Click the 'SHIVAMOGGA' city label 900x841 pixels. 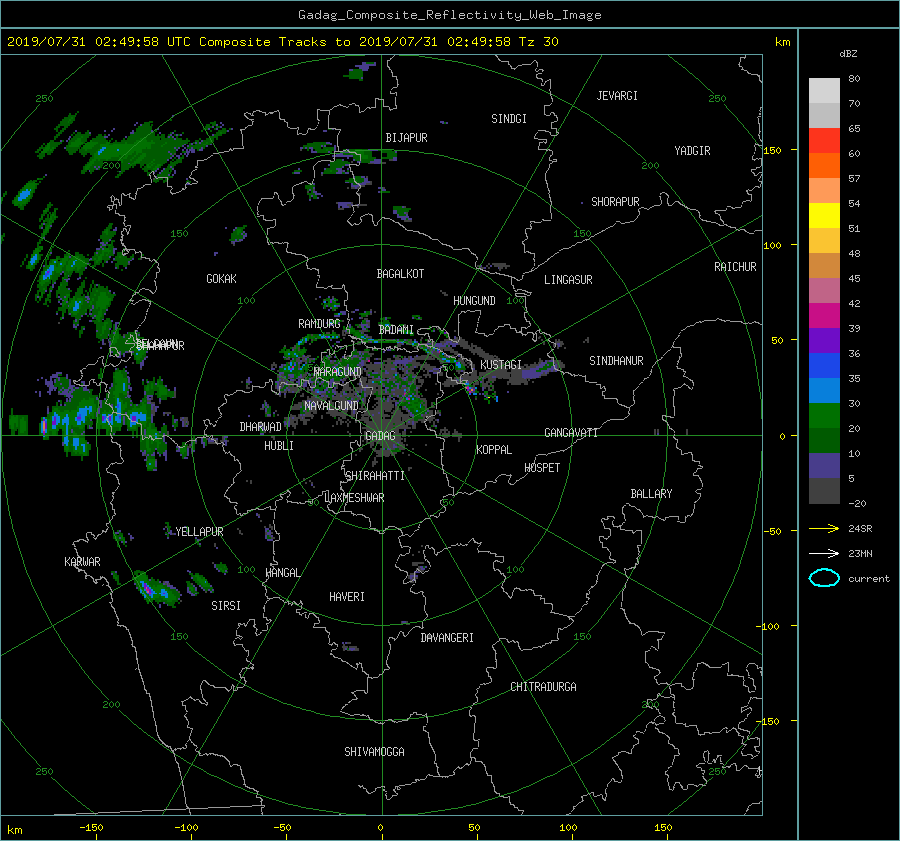pyautogui.click(x=374, y=752)
